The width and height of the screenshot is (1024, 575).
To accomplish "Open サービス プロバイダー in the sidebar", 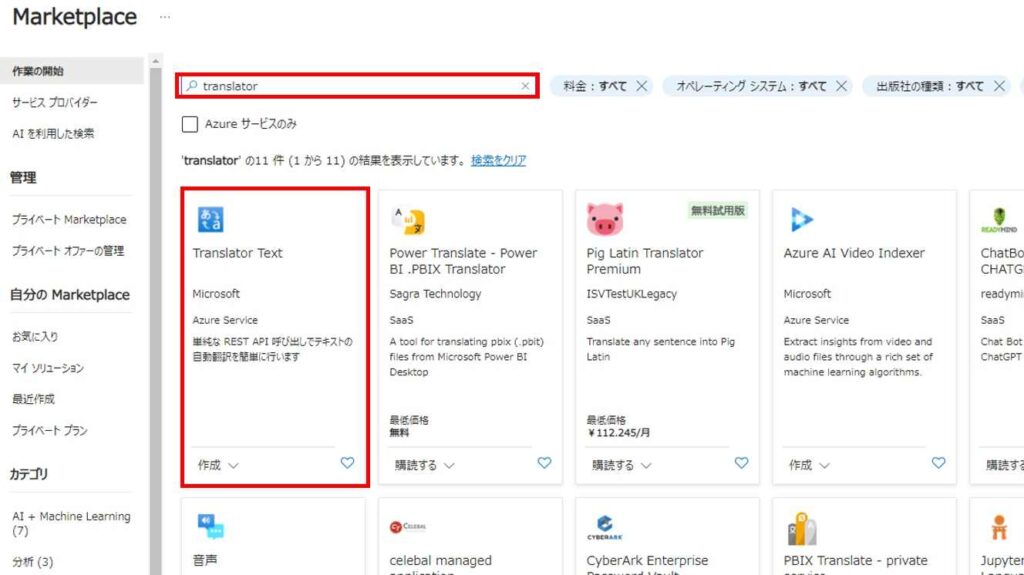I will point(55,102).
